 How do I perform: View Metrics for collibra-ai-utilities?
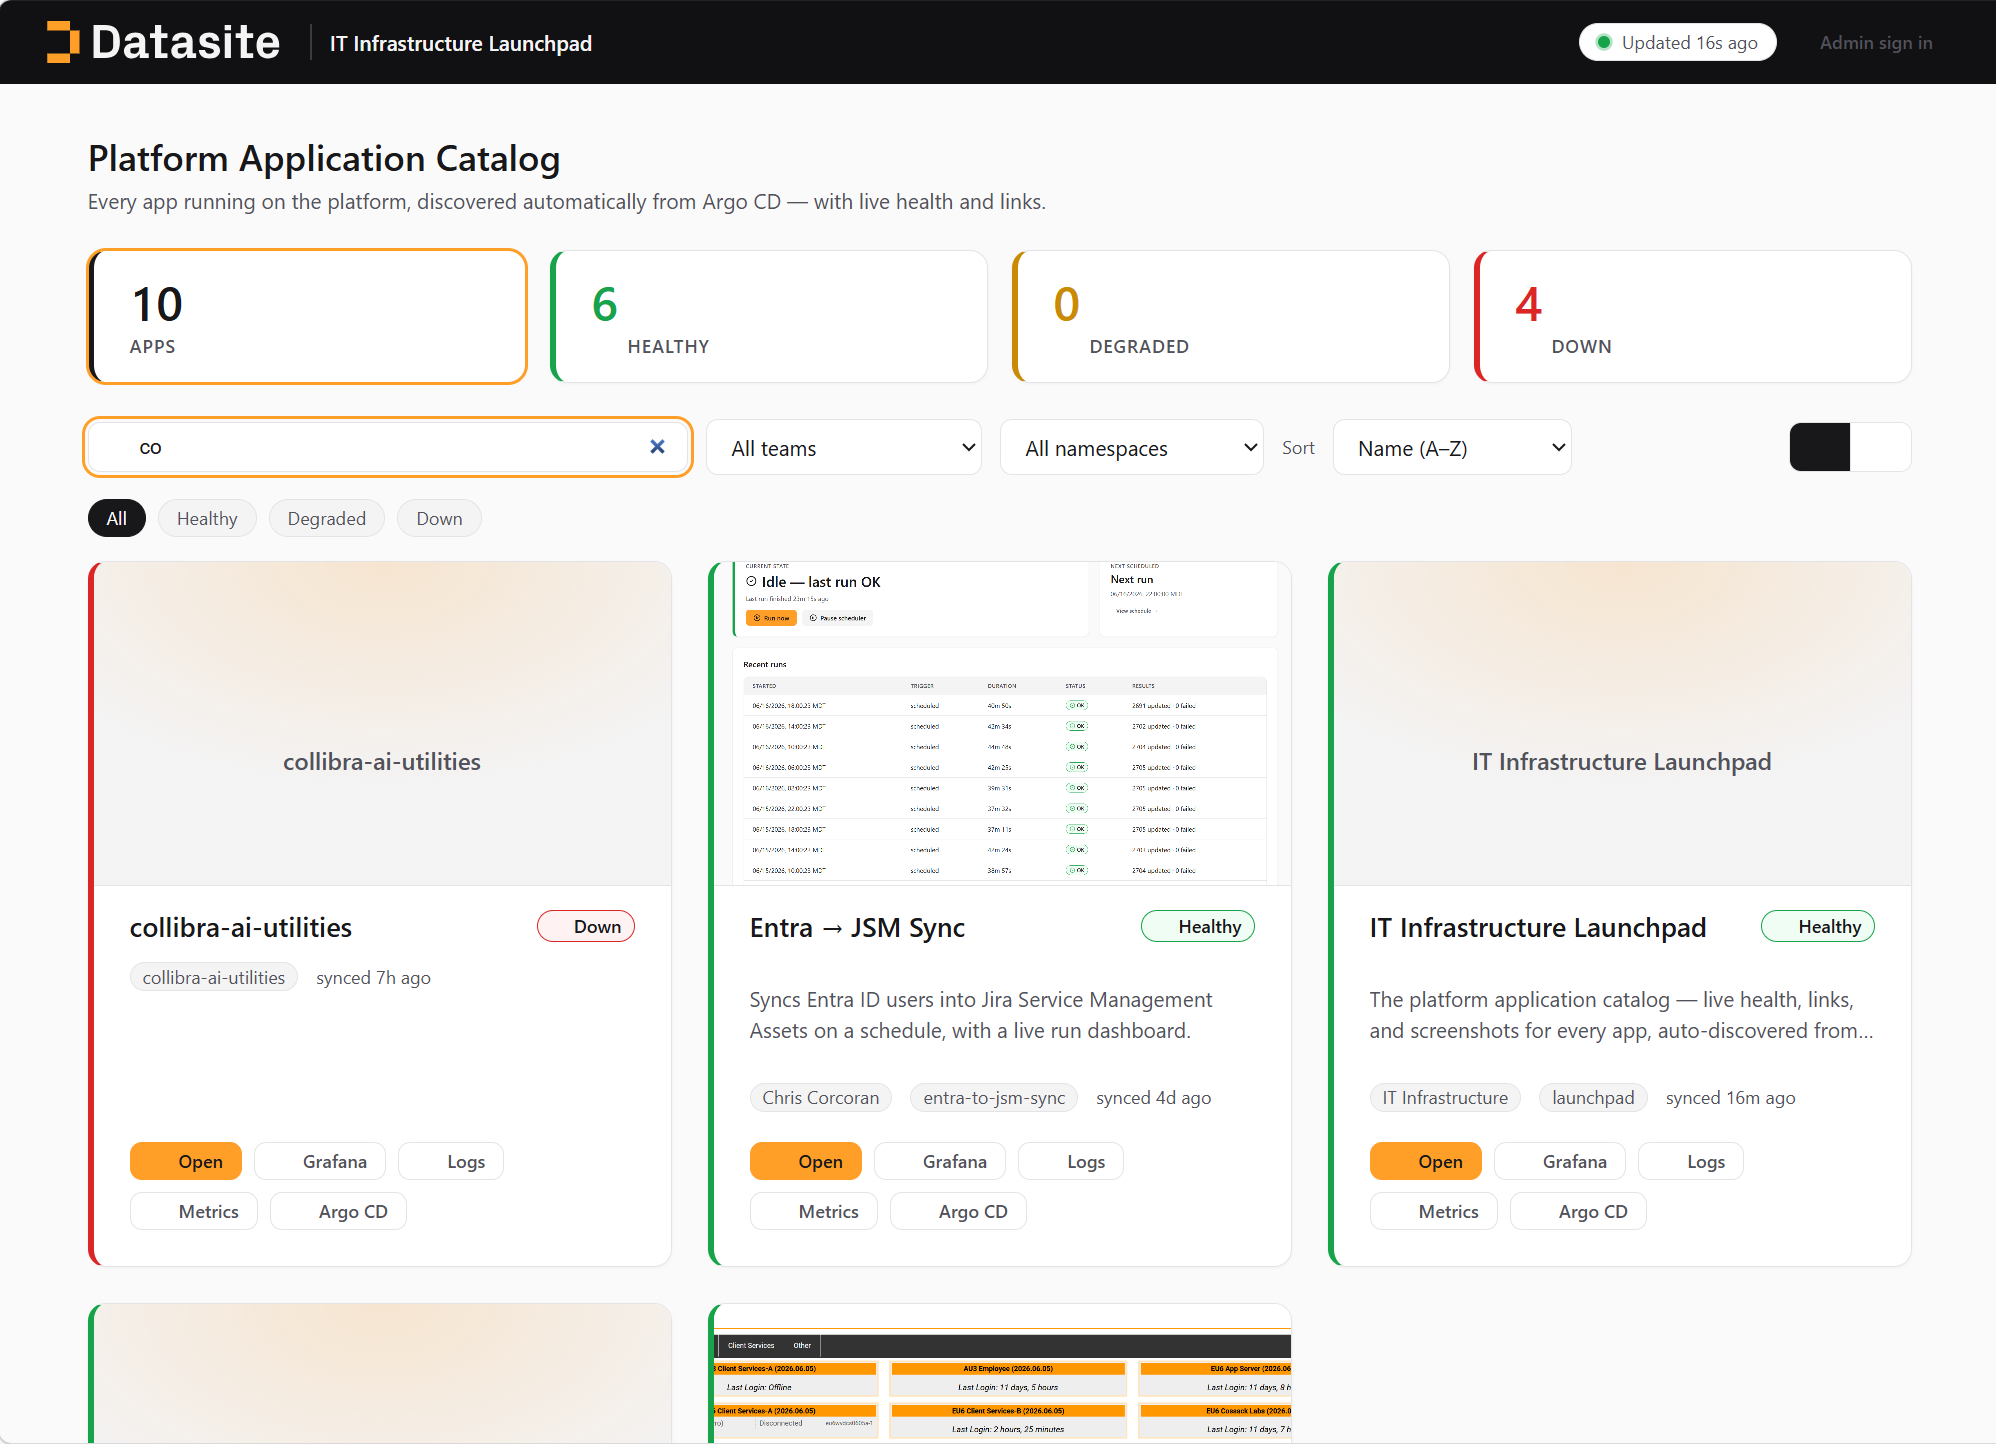[194, 1211]
